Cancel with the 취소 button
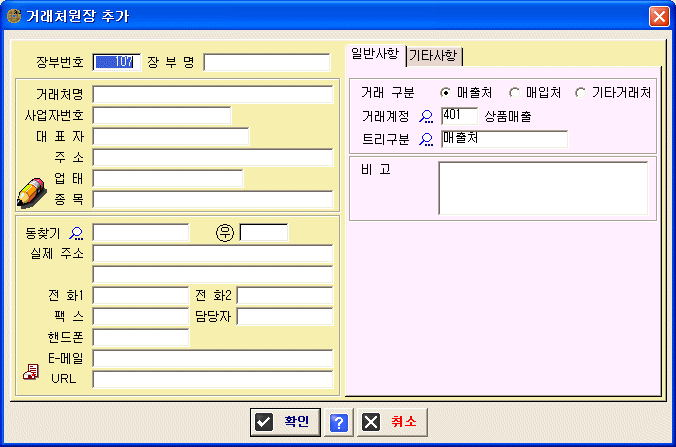 [392, 422]
